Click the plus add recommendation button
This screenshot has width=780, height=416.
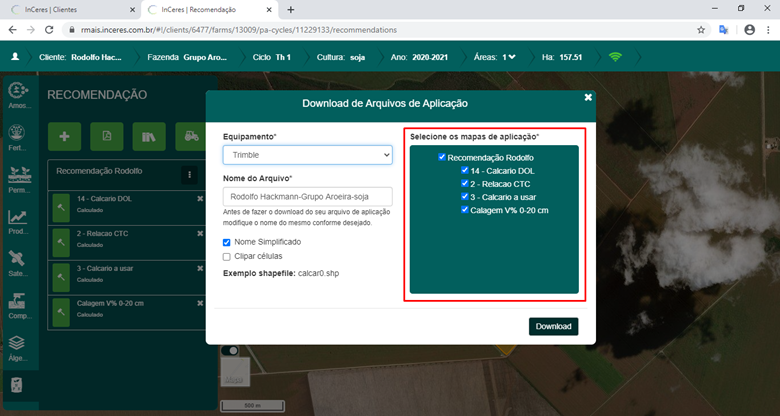pos(64,137)
